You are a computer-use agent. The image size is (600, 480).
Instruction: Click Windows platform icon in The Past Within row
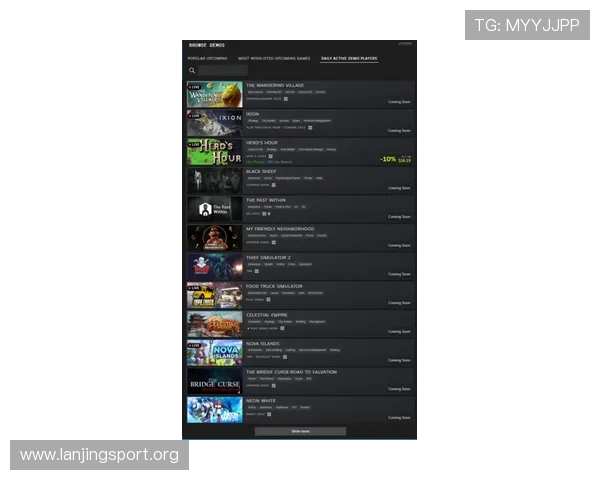[264, 214]
